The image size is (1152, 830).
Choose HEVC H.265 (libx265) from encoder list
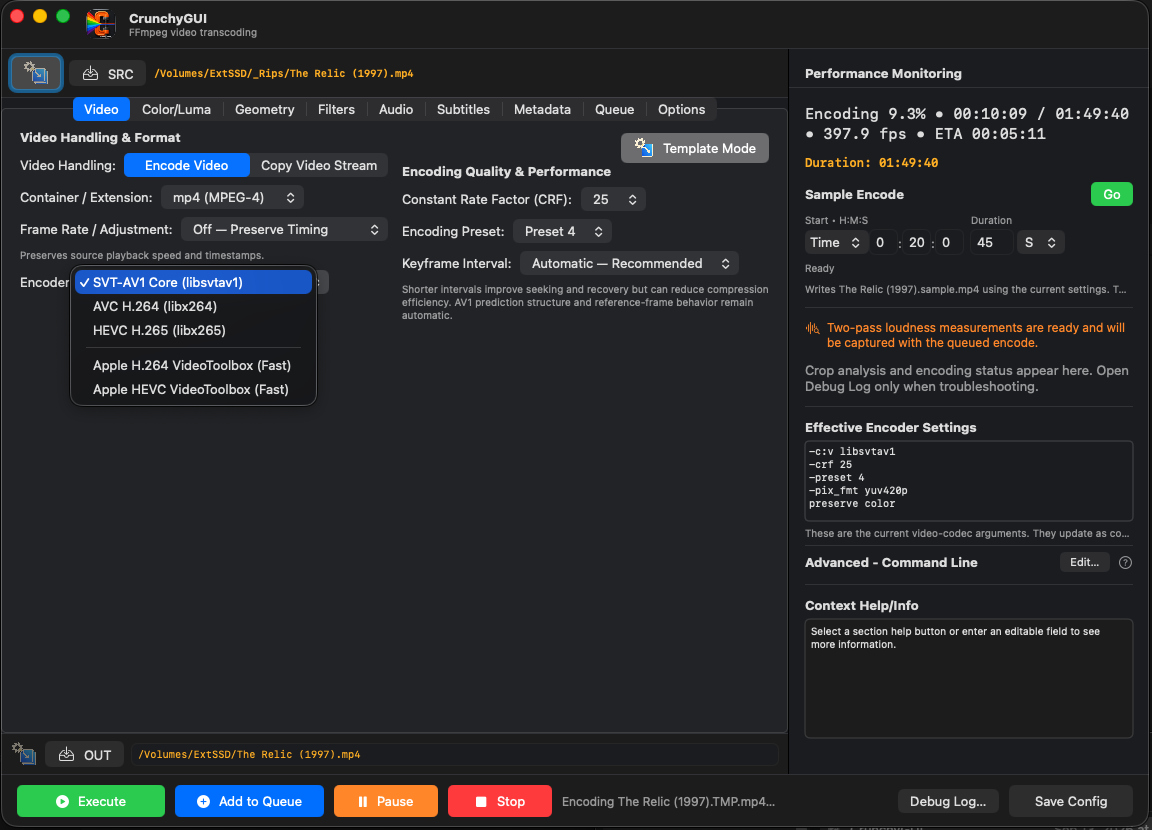click(x=159, y=331)
